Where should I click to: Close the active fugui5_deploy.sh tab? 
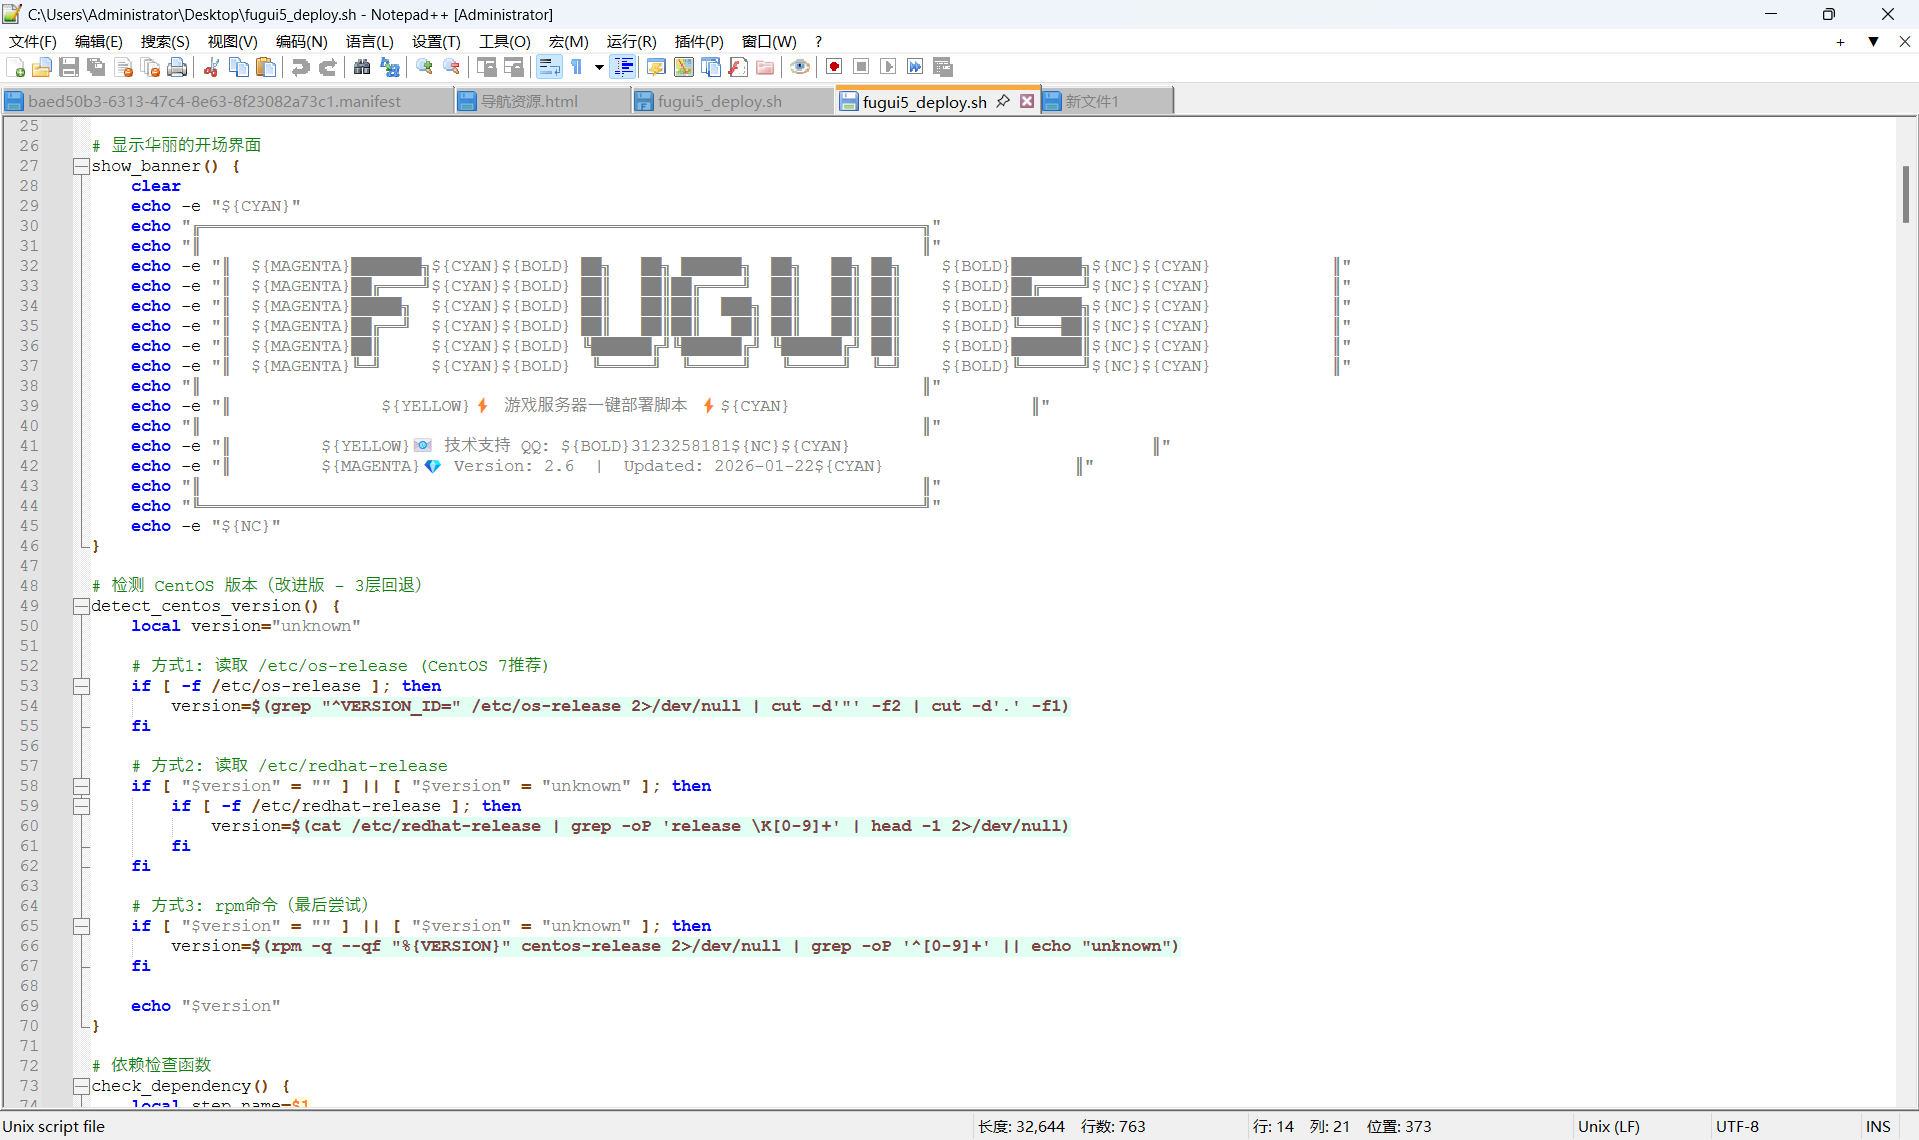point(1026,100)
